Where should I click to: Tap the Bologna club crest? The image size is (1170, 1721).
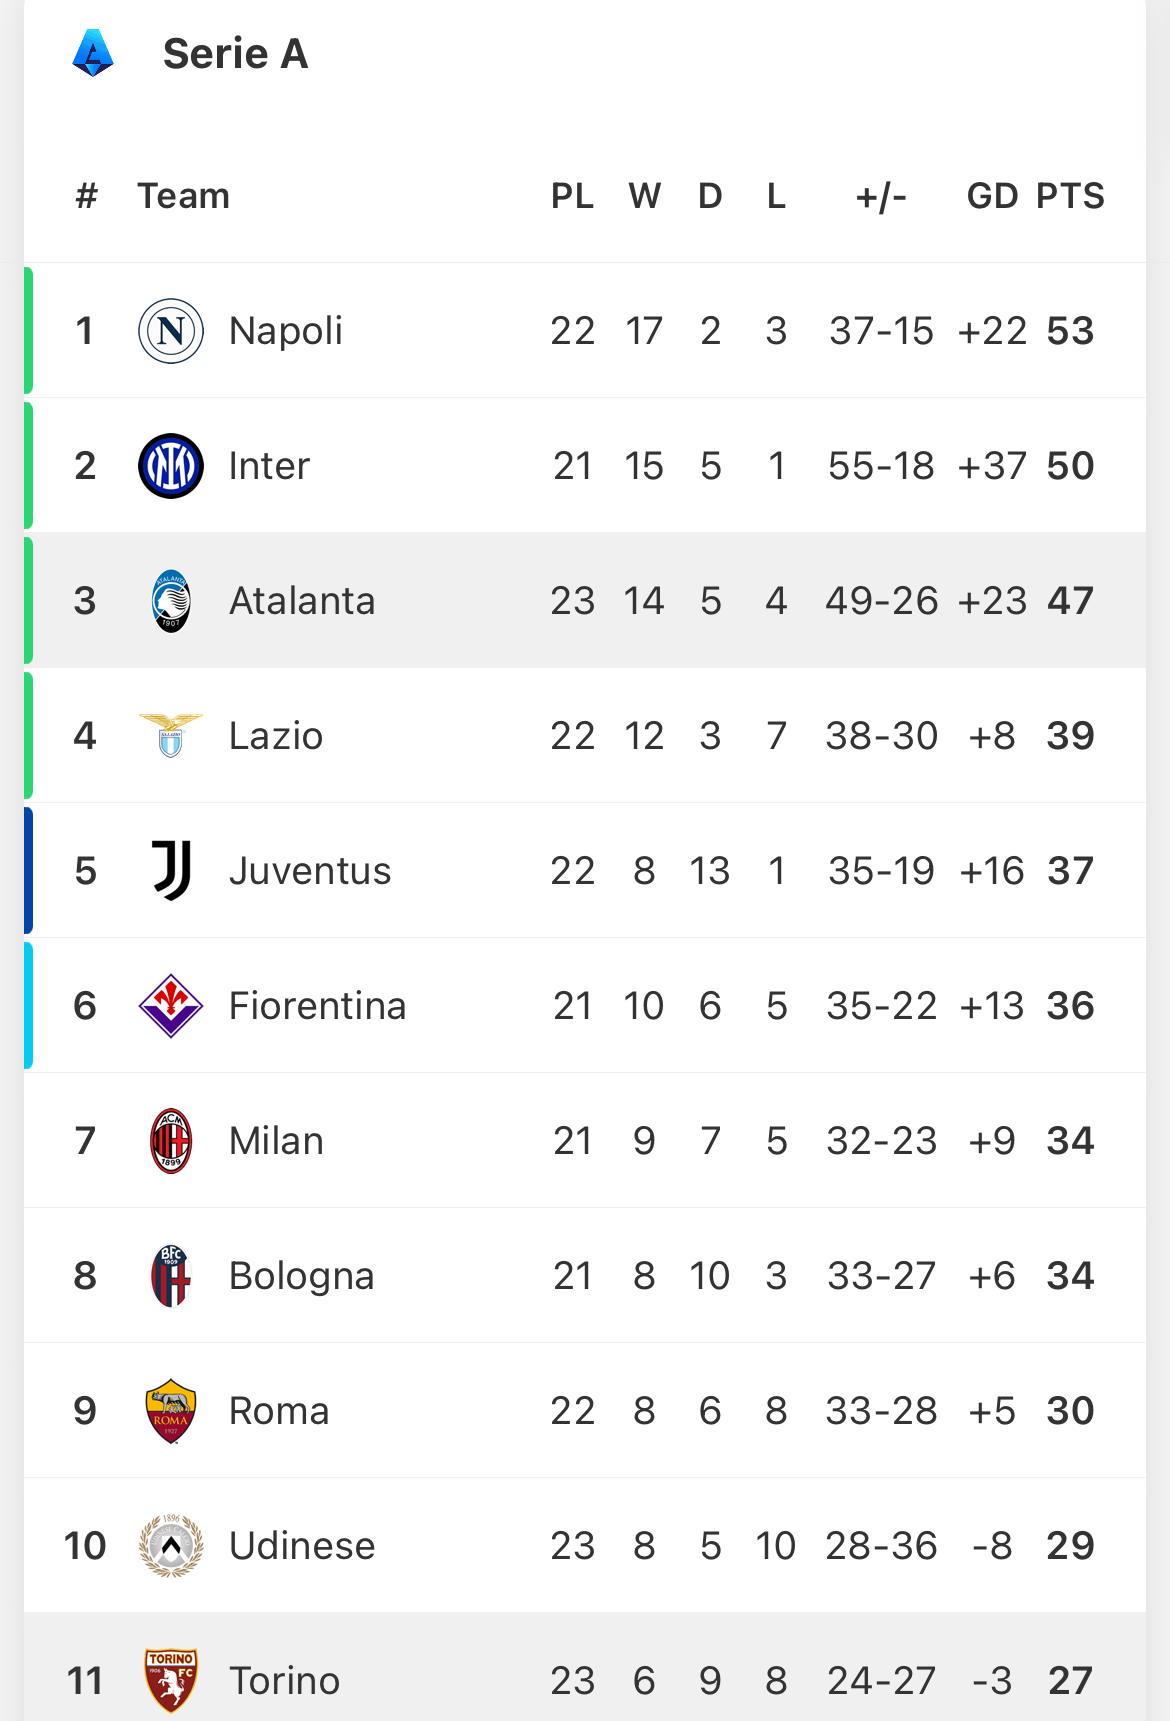(171, 1276)
